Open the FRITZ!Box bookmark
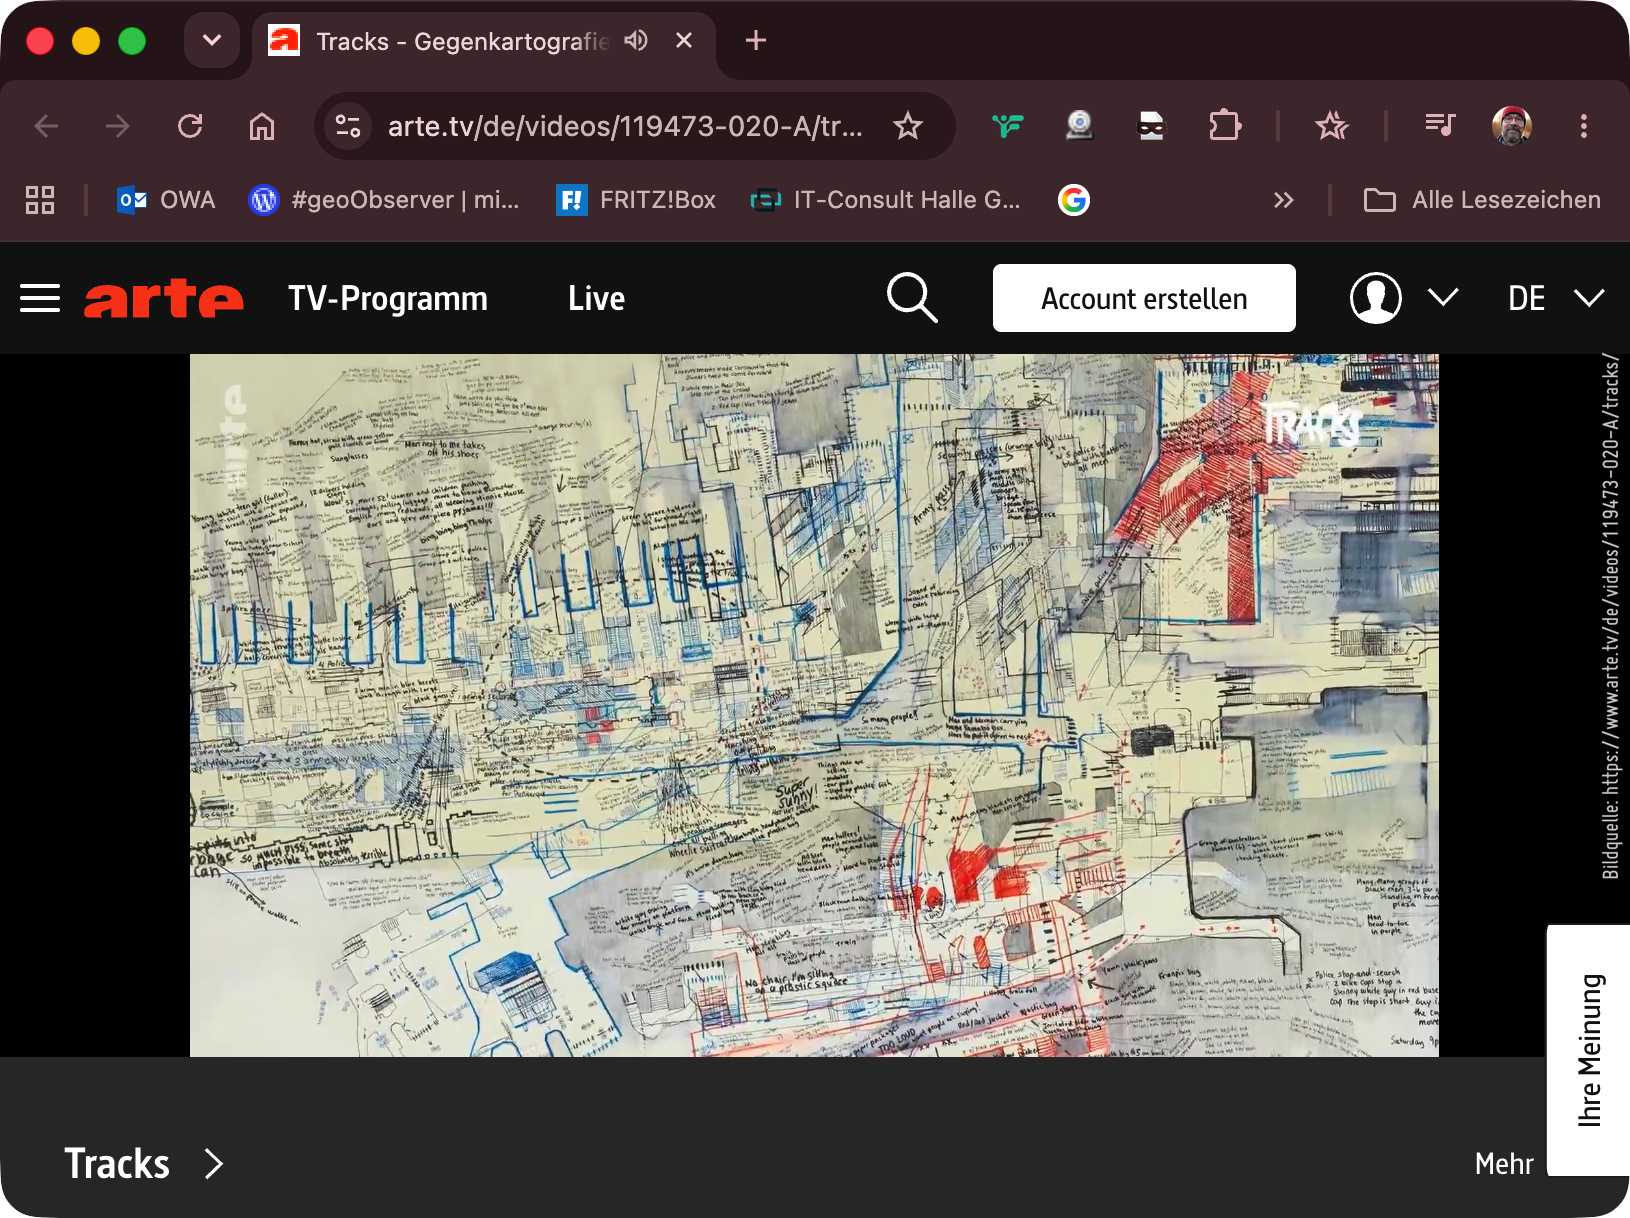Image resolution: width=1630 pixels, height=1218 pixels. tap(636, 200)
